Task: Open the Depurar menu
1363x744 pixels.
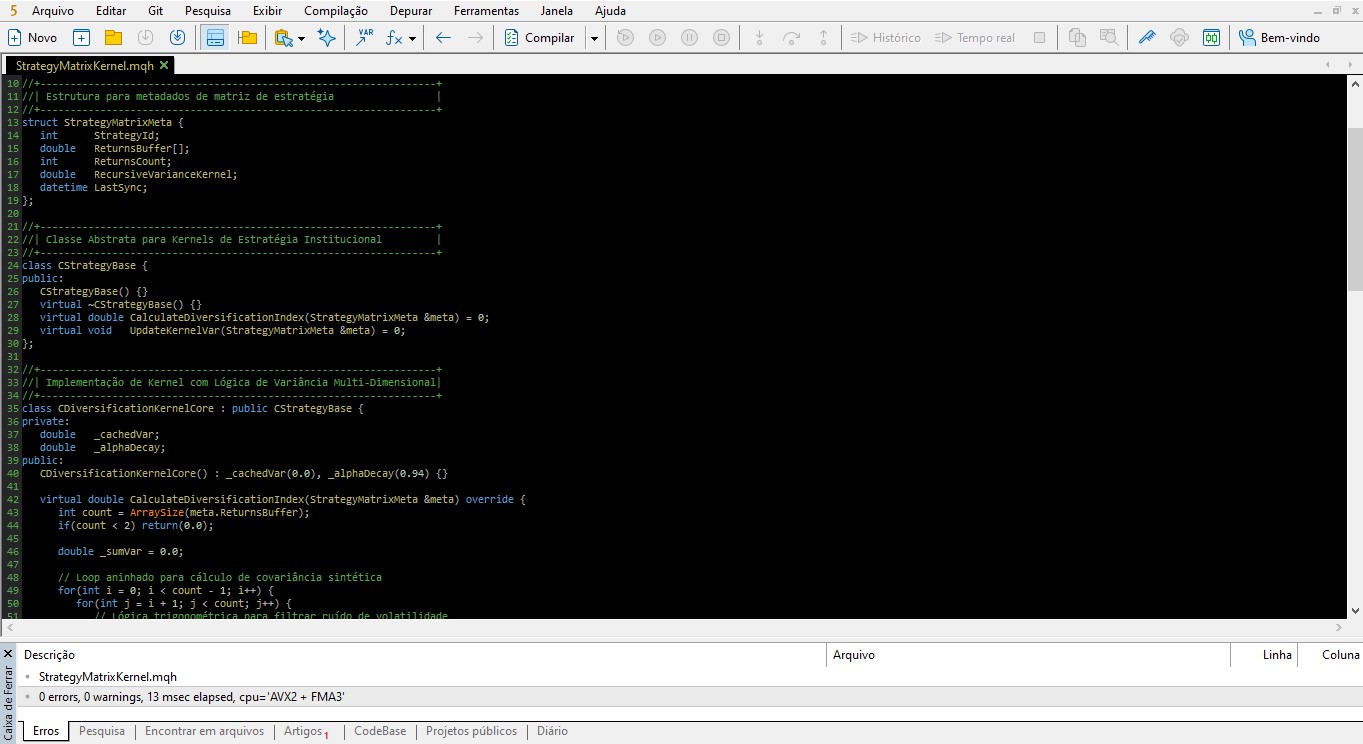Action: tap(409, 11)
